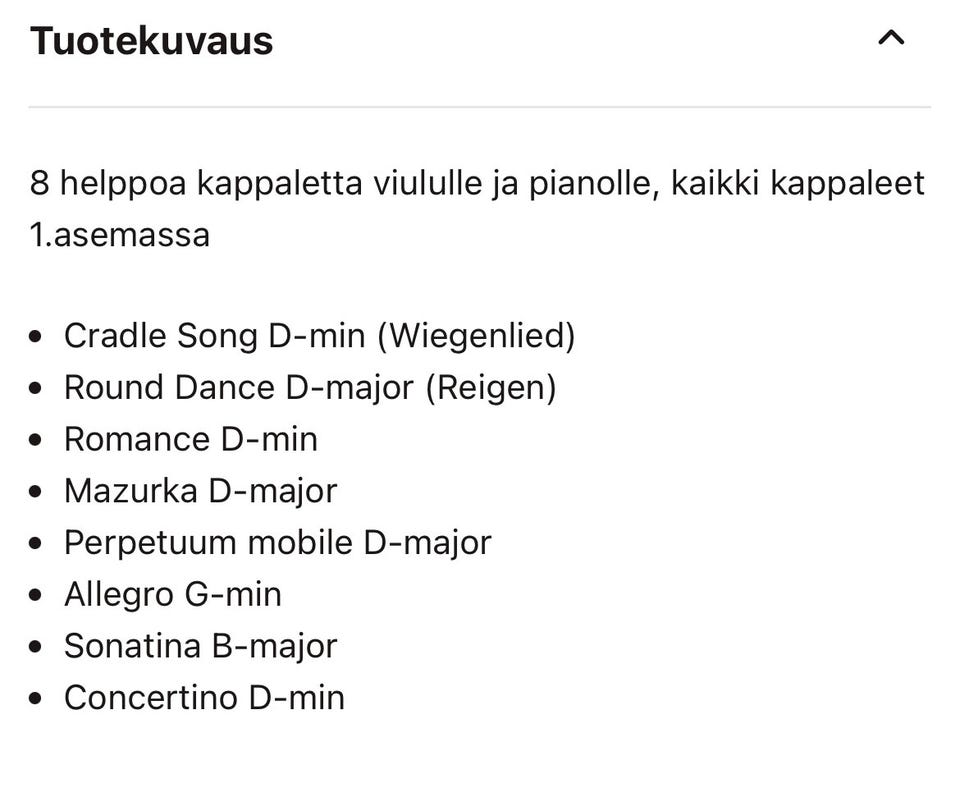The width and height of the screenshot is (960, 797).
Task: Select the Sonatina B-major list item
Action: point(200,646)
